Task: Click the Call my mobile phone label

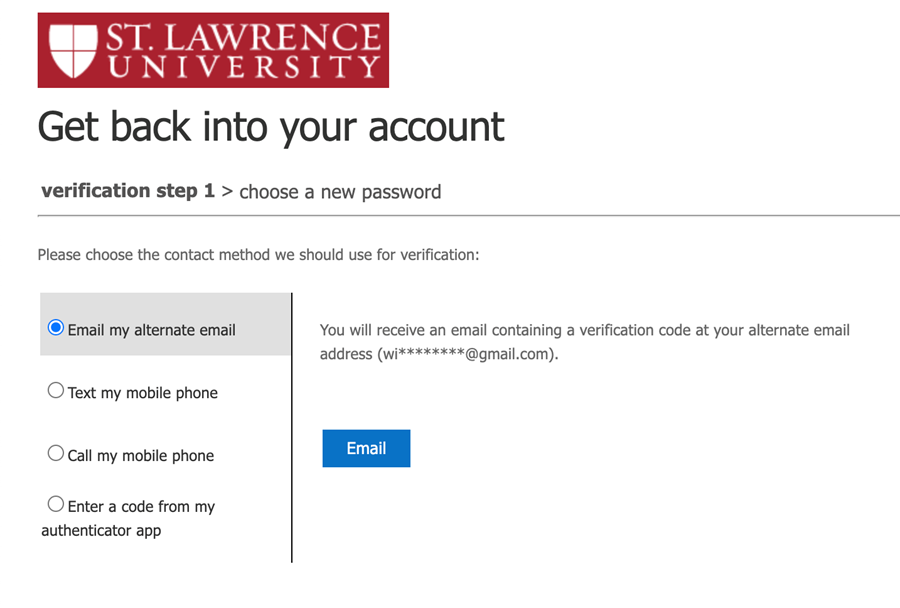Action: coord(141,456)
